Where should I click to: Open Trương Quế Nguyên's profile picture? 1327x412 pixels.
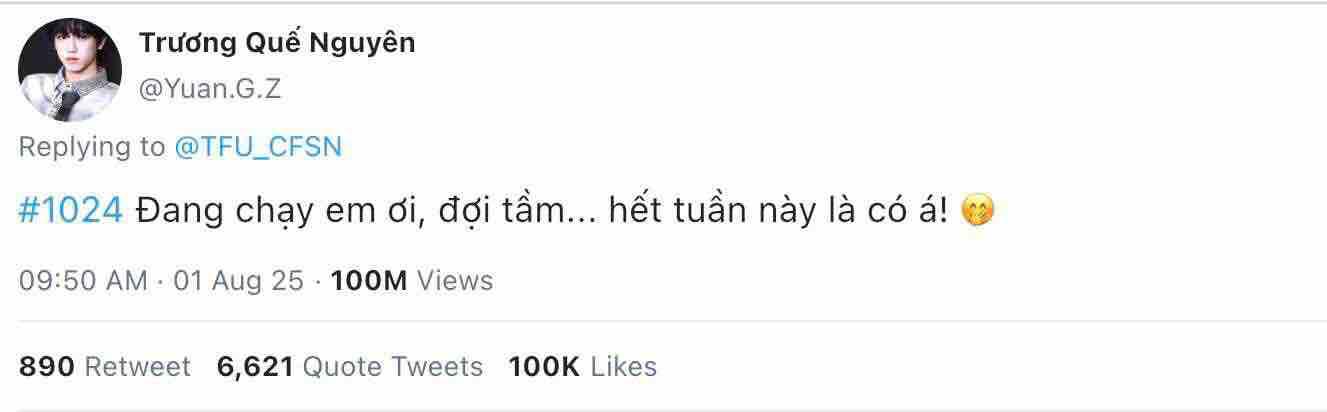70,71
